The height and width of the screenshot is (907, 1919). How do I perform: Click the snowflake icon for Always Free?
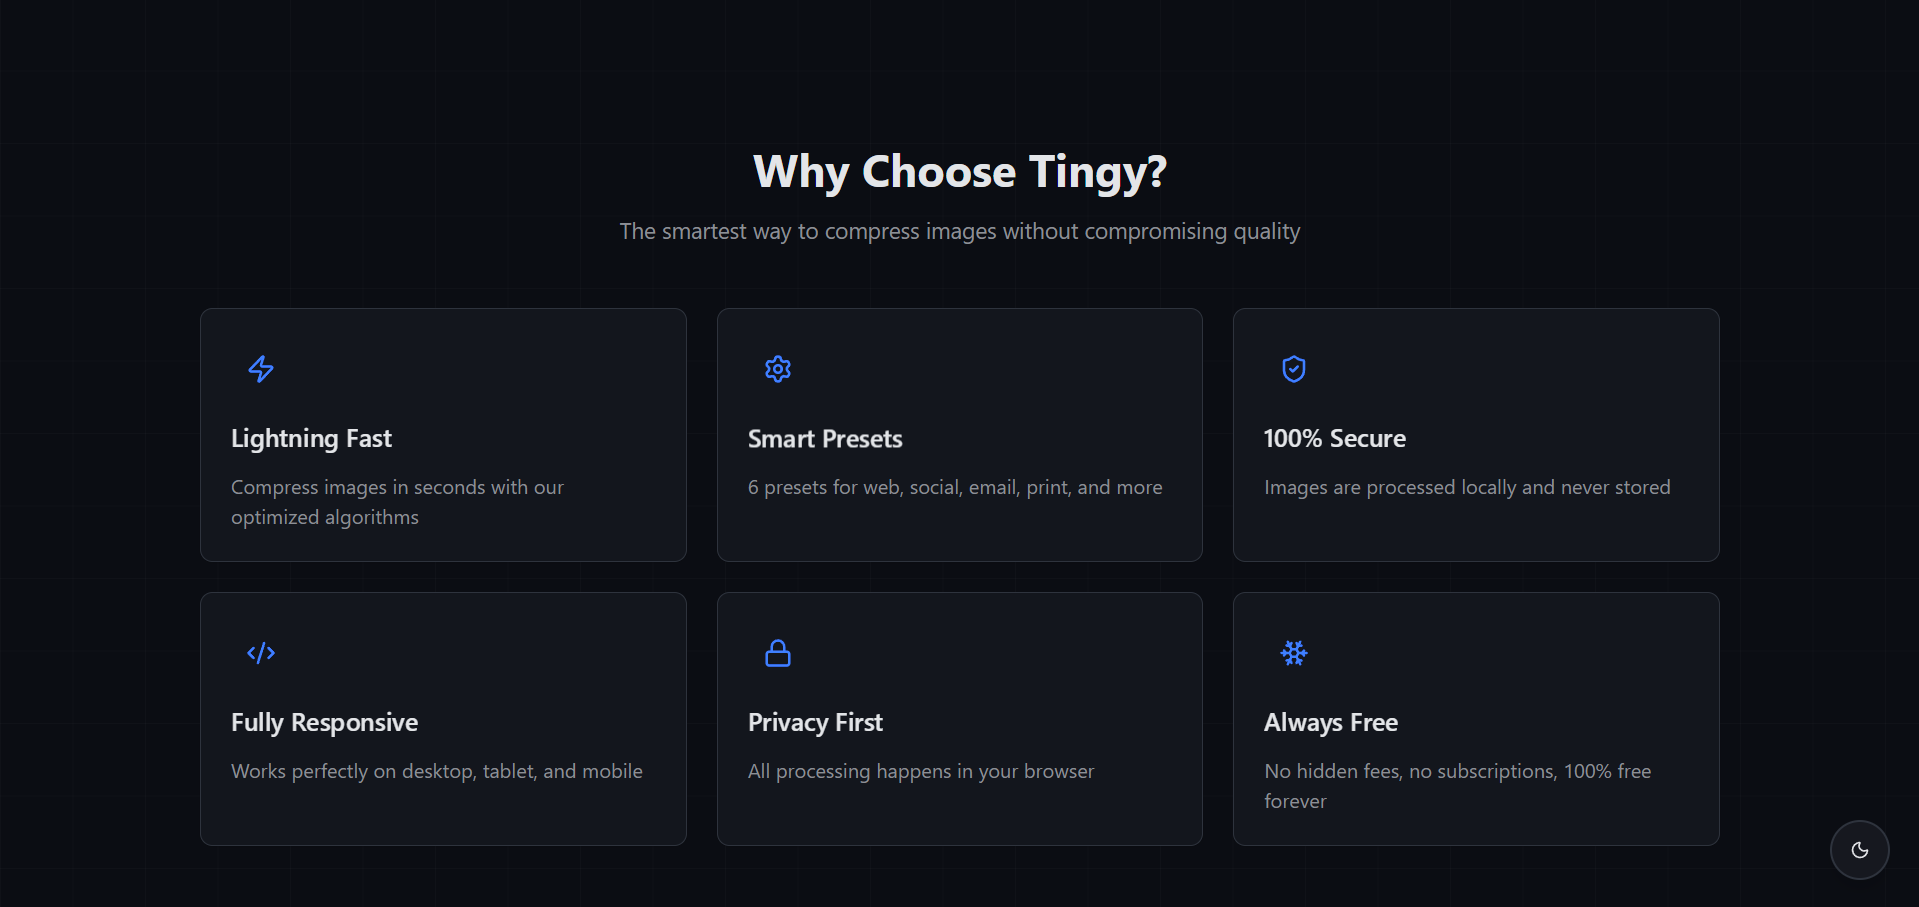point(1294,653)
